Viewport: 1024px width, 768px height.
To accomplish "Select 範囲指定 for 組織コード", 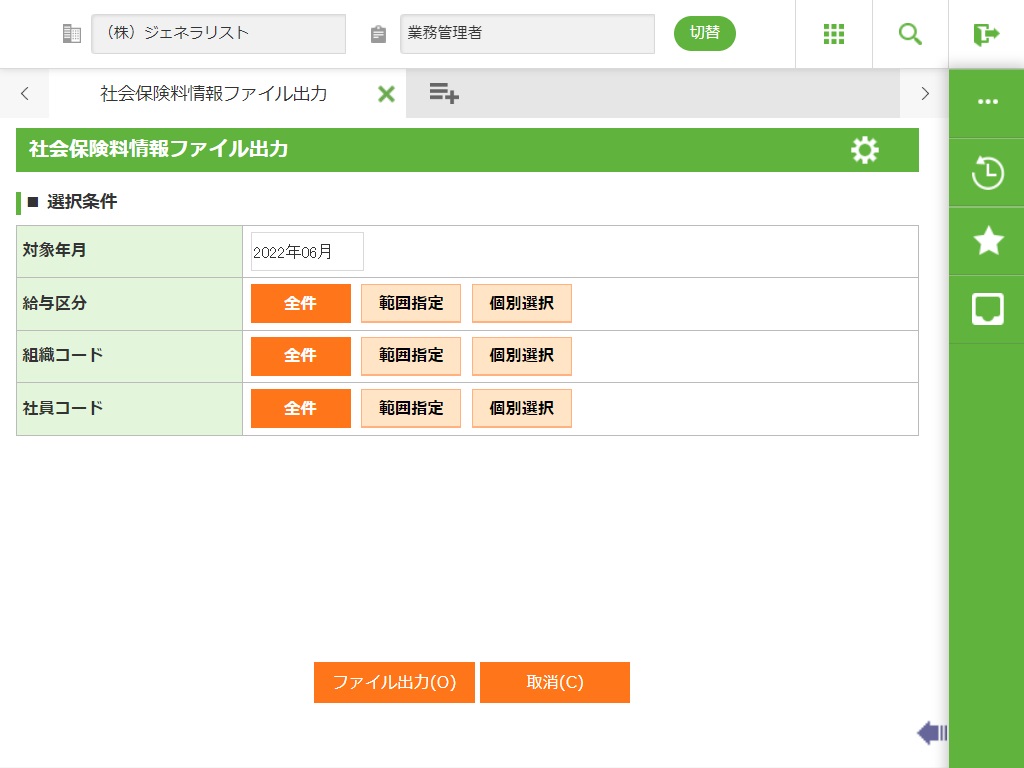I will coord(411,356).
